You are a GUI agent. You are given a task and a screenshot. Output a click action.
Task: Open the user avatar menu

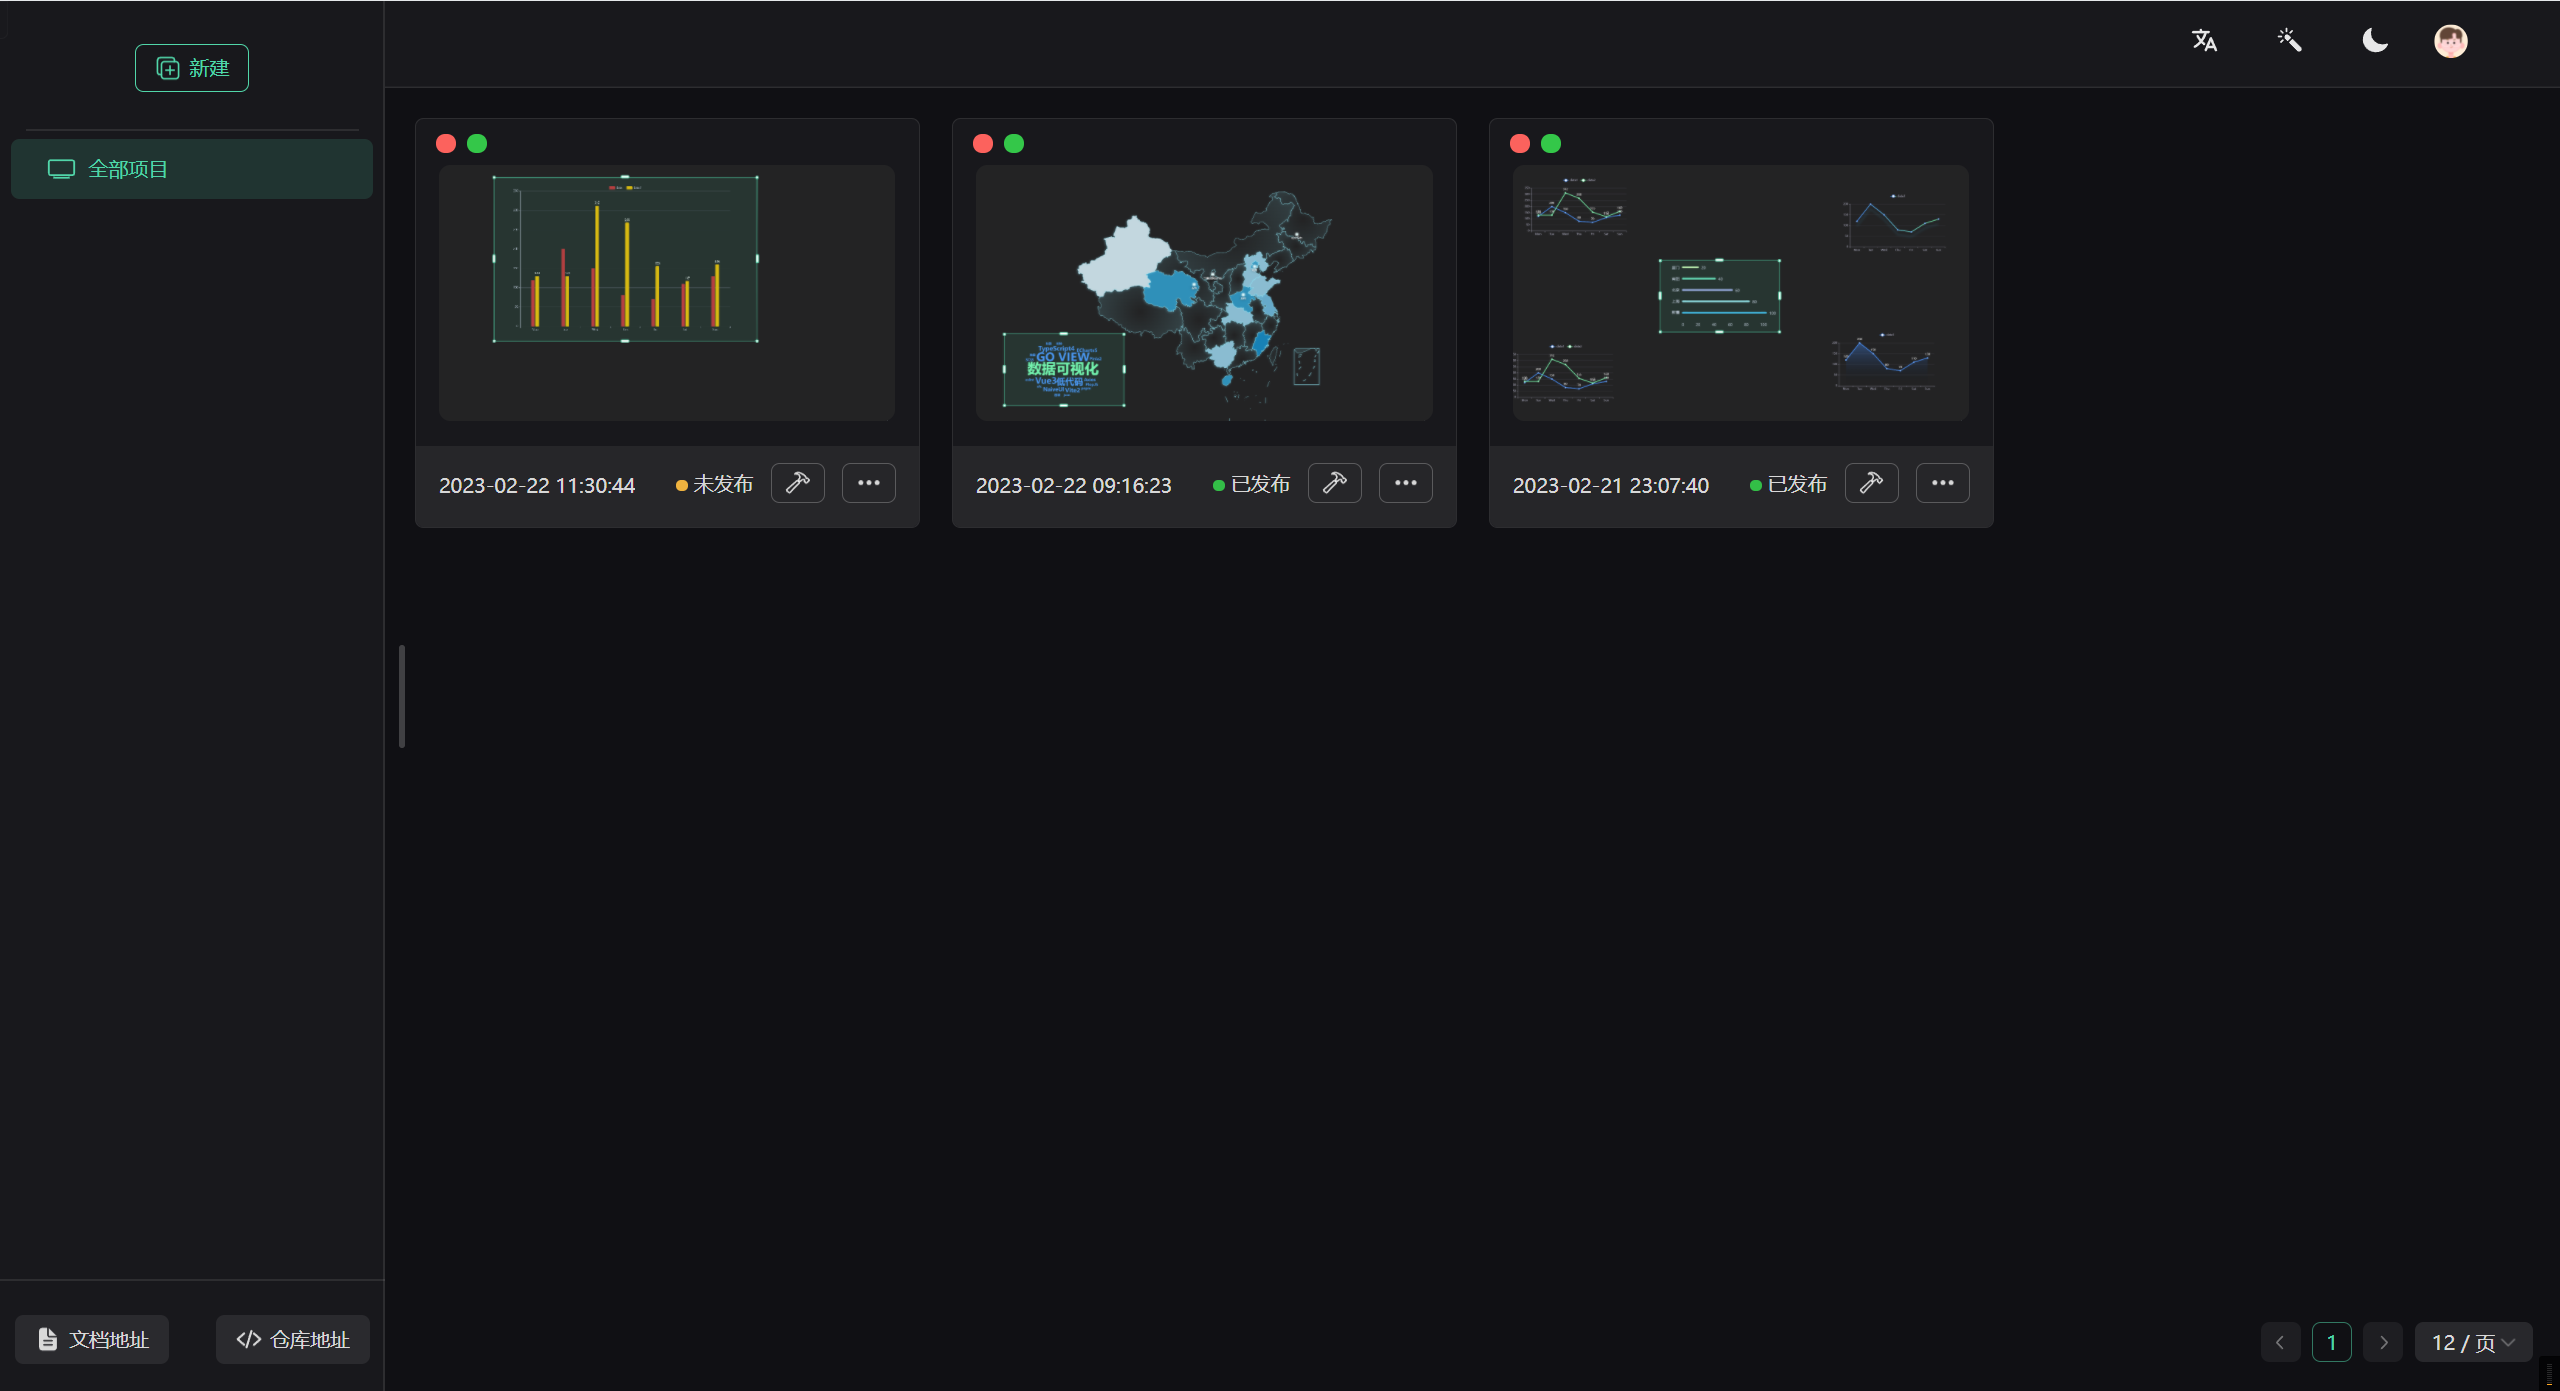(2450, 41)
